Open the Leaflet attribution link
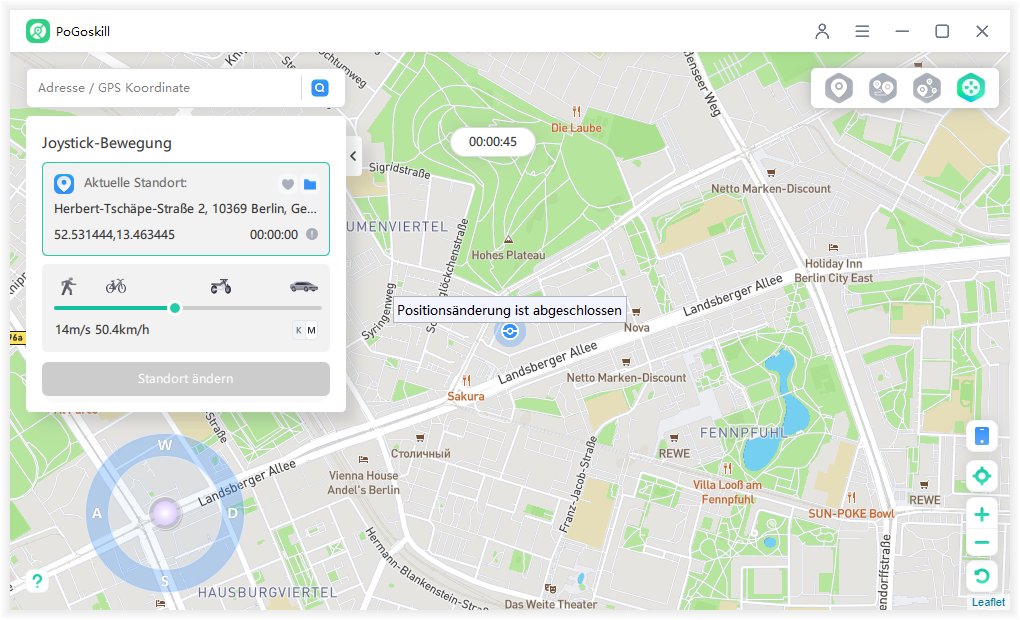The height and width of the screenshot is (620, 1020). [x=988, y=602]
